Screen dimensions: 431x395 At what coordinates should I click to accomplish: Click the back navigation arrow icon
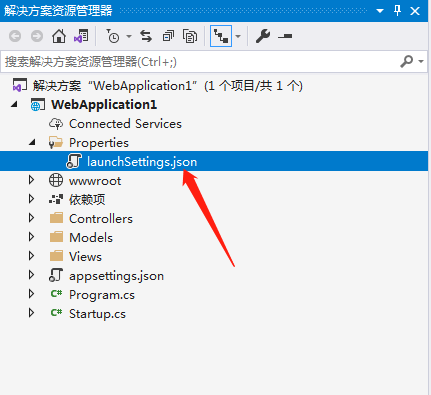click(x=15, y=36)
